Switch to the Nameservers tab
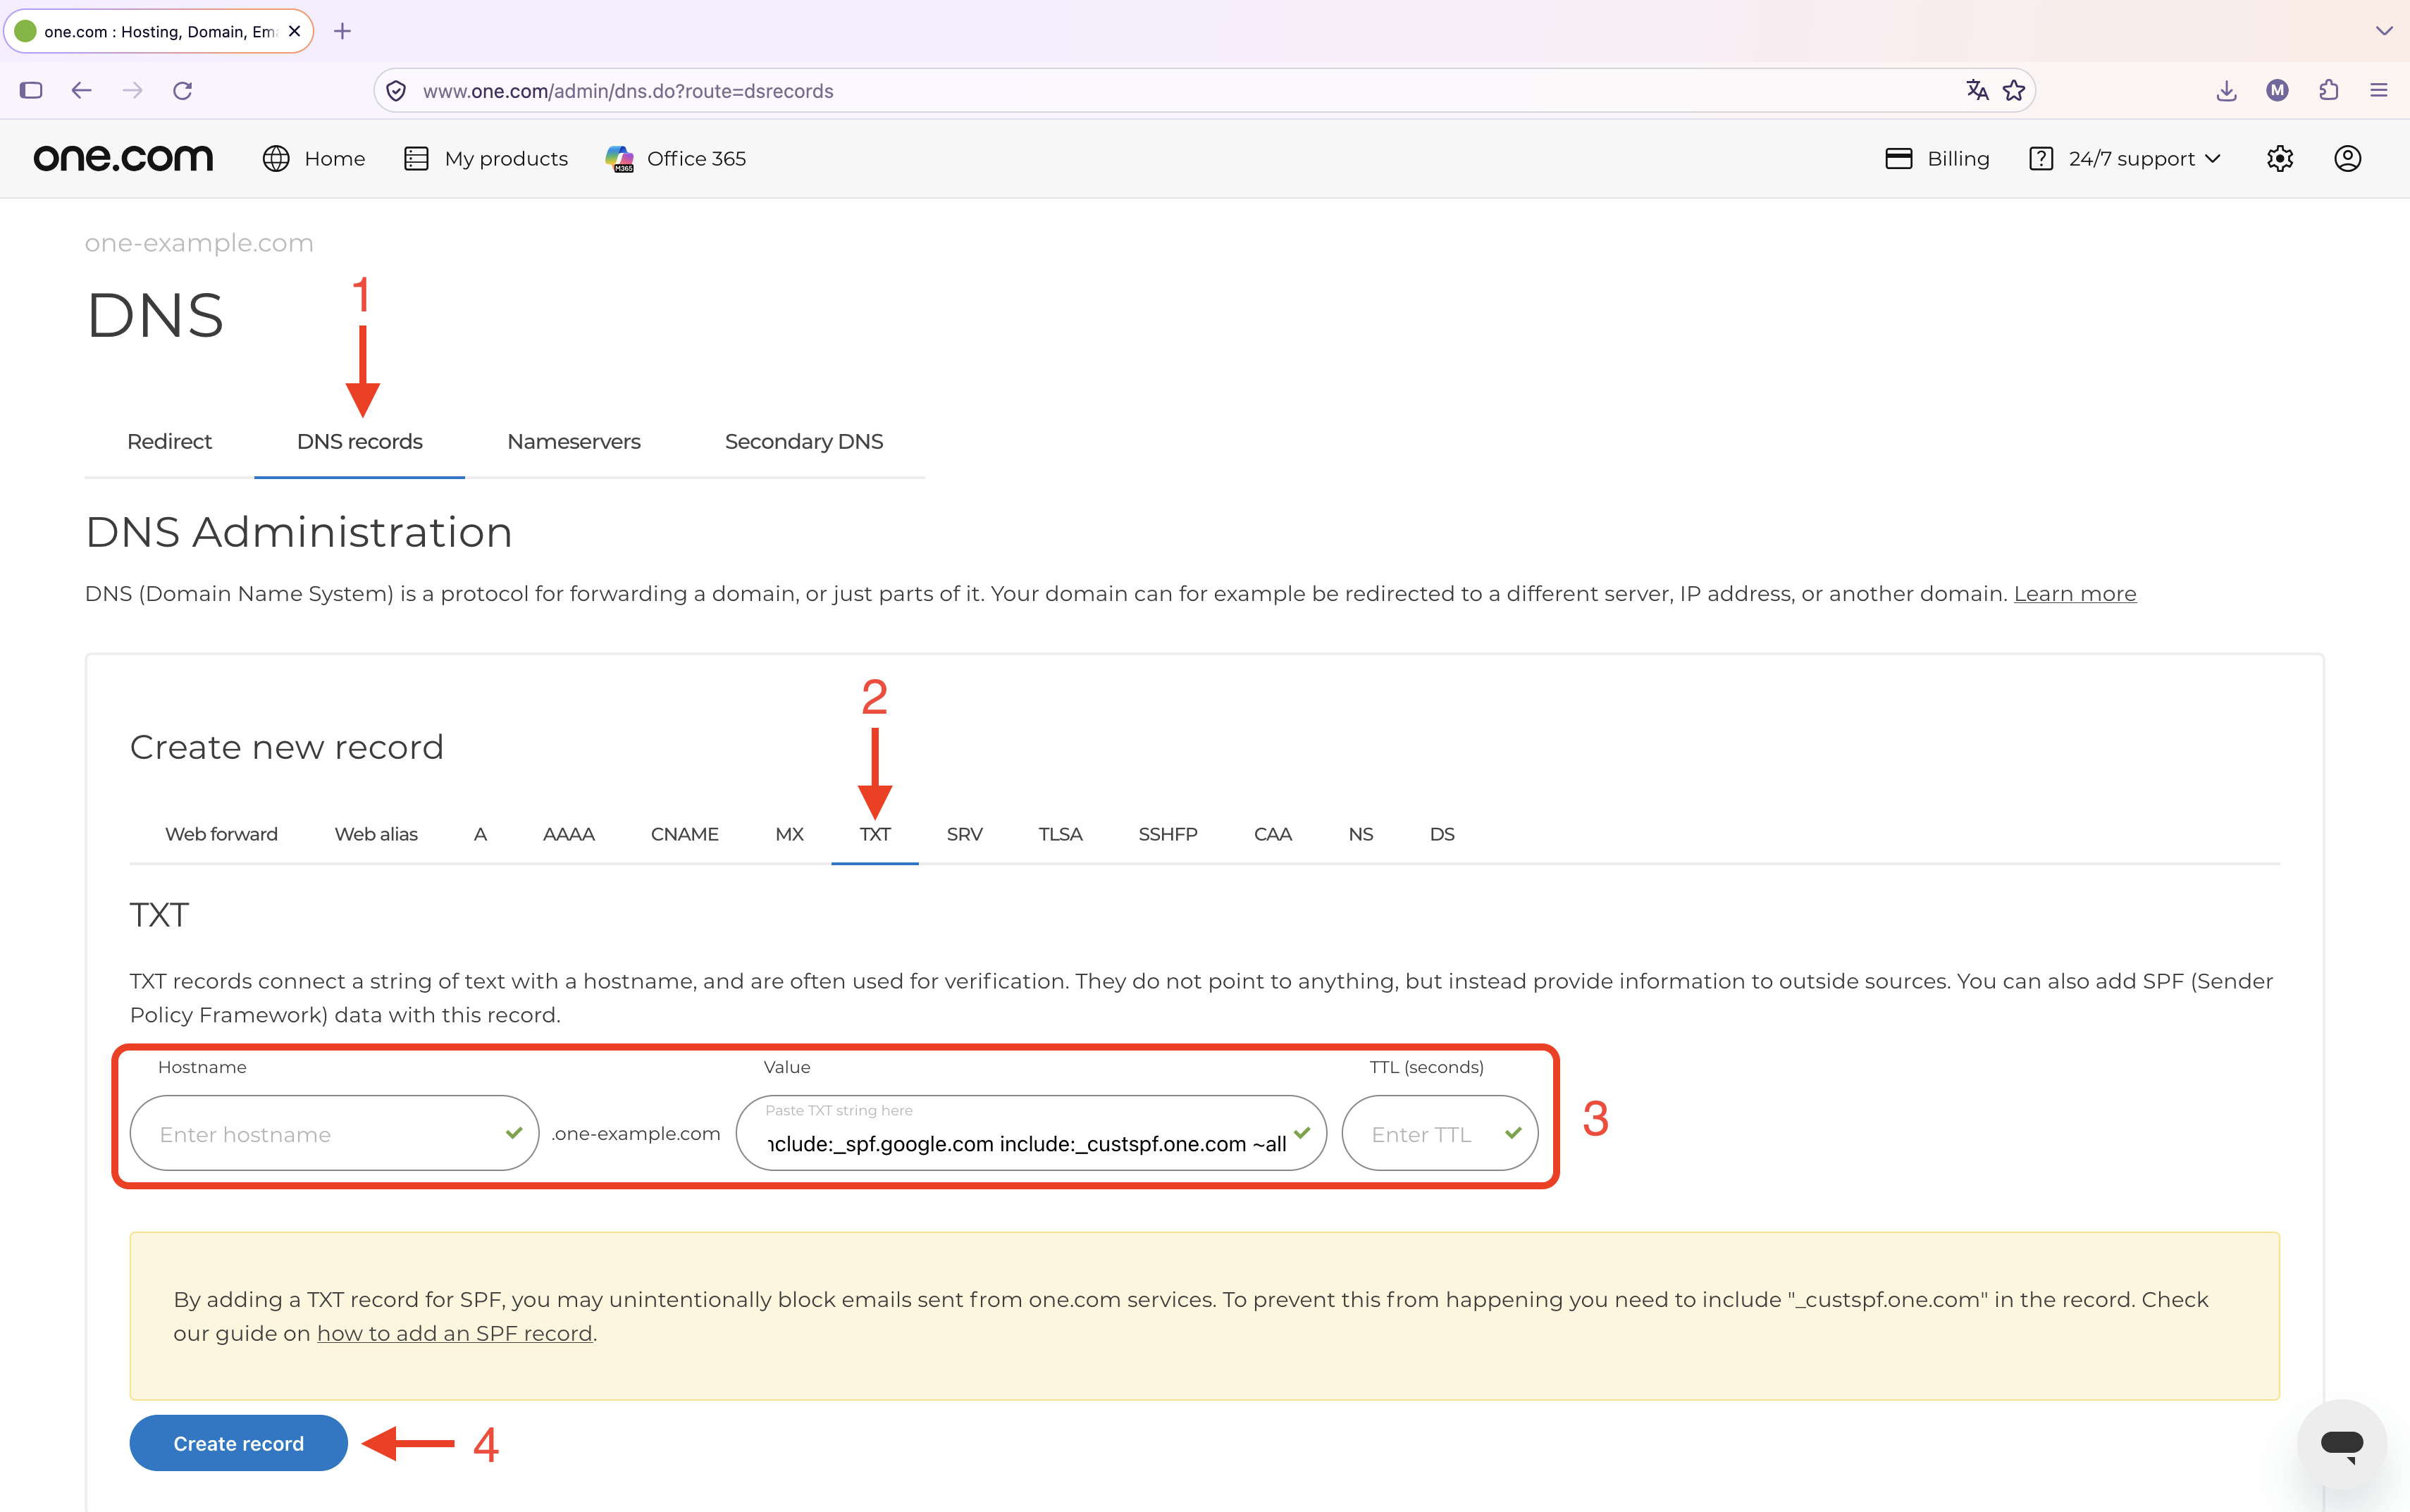2410x1512 pixels. (574, 442)
